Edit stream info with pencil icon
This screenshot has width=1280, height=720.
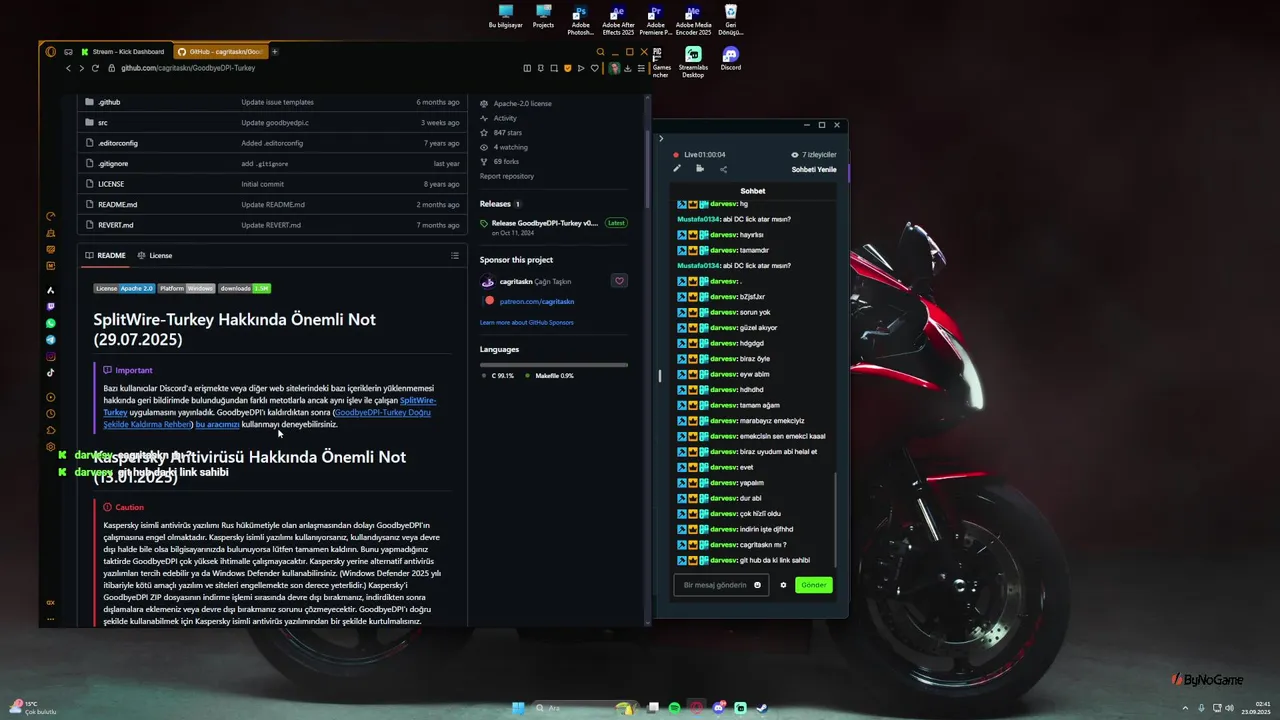(x=677, y=168)
